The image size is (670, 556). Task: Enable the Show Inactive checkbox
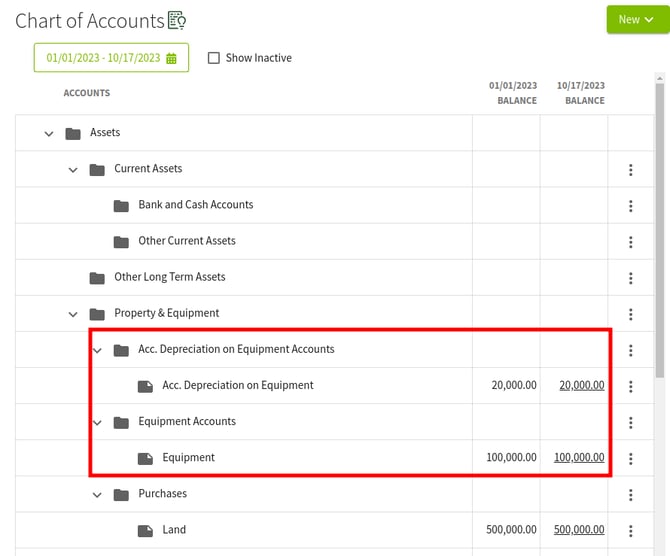click(x=213, y=58)
